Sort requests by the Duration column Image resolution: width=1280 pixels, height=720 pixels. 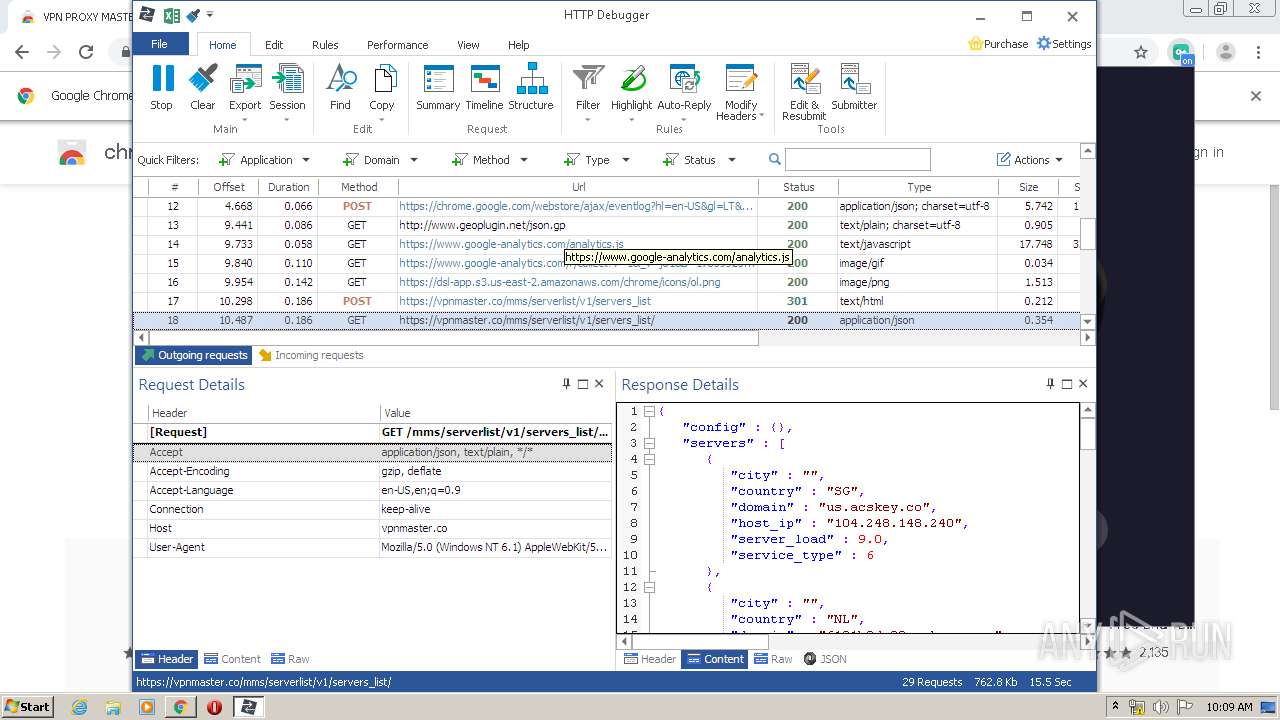(288, 187)
